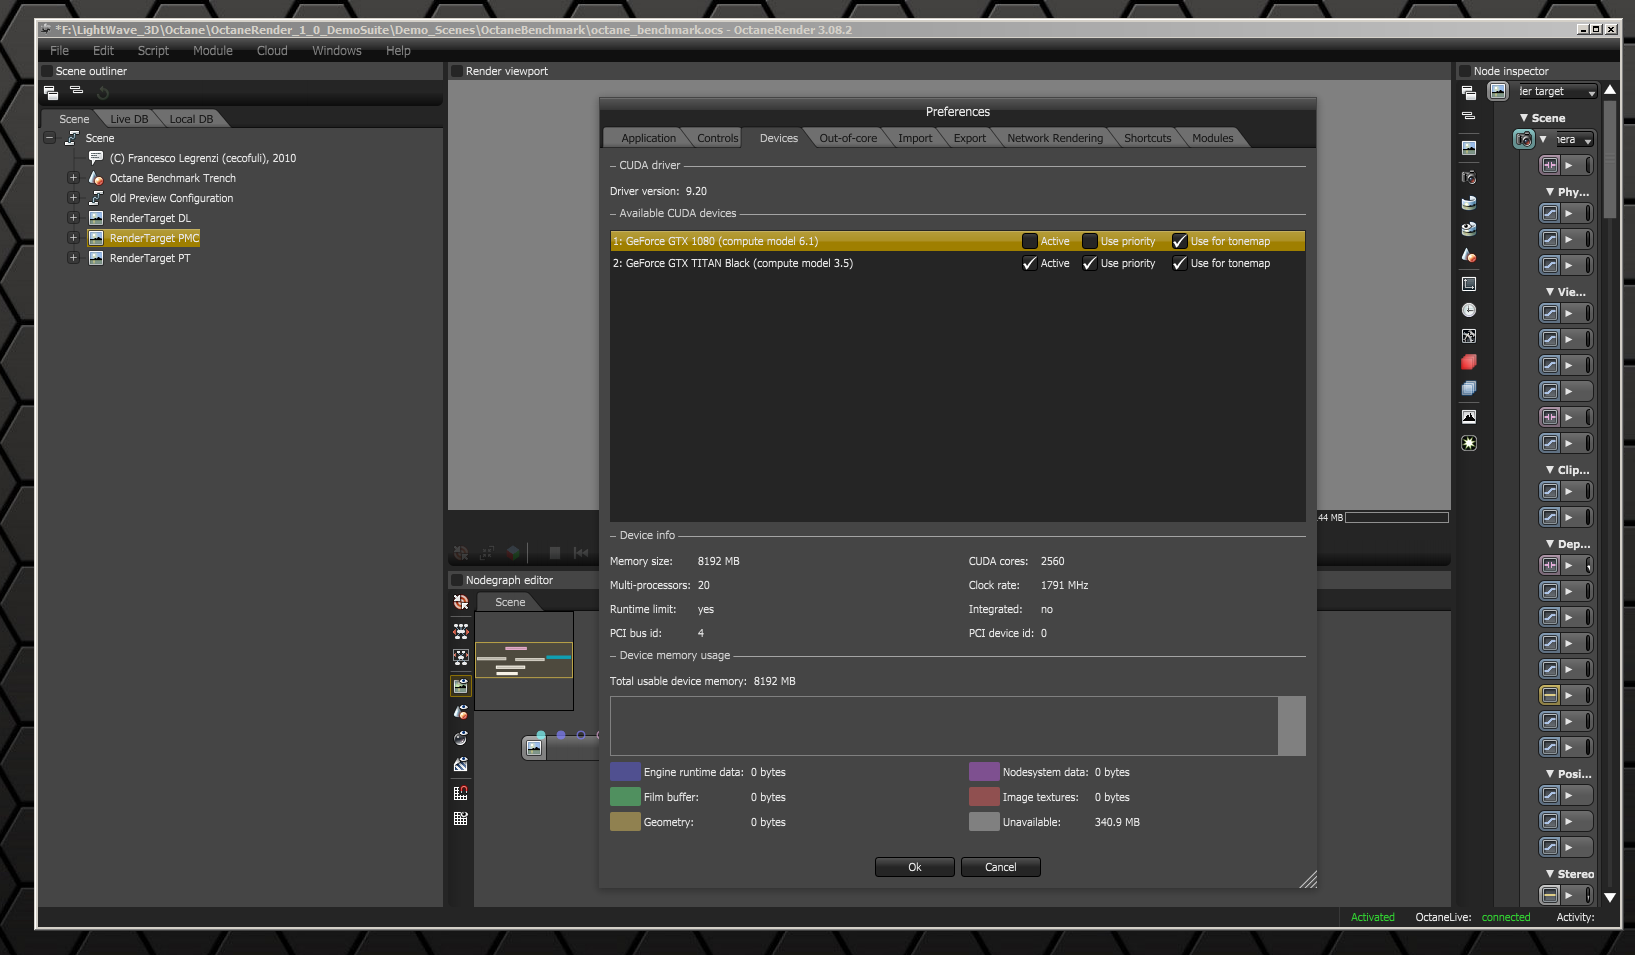1635x955 pixels.
Task: Uncheck Use for tonemap on GTX 1080
Action: [x=1180, y=241]
